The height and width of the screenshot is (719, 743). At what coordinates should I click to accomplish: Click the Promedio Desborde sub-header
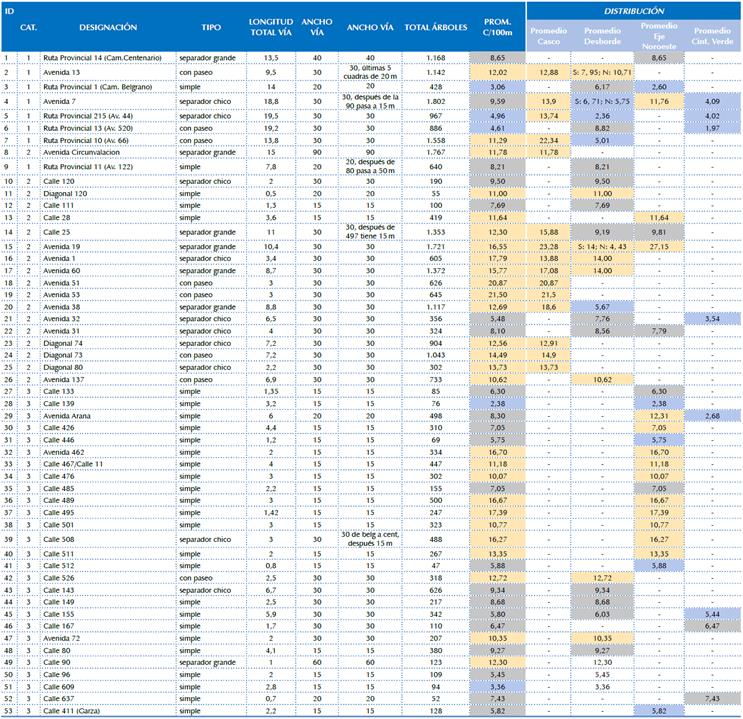602,36
